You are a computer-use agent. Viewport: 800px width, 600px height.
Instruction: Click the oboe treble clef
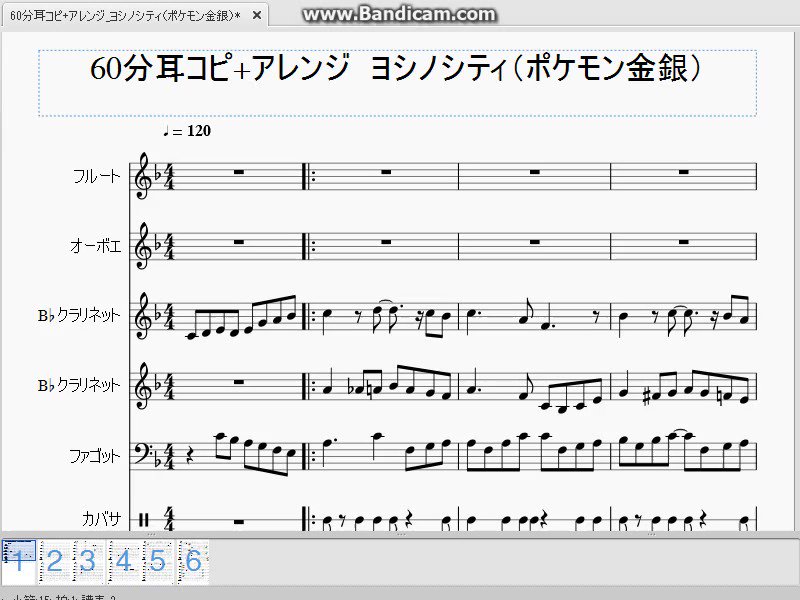(142, 246)
